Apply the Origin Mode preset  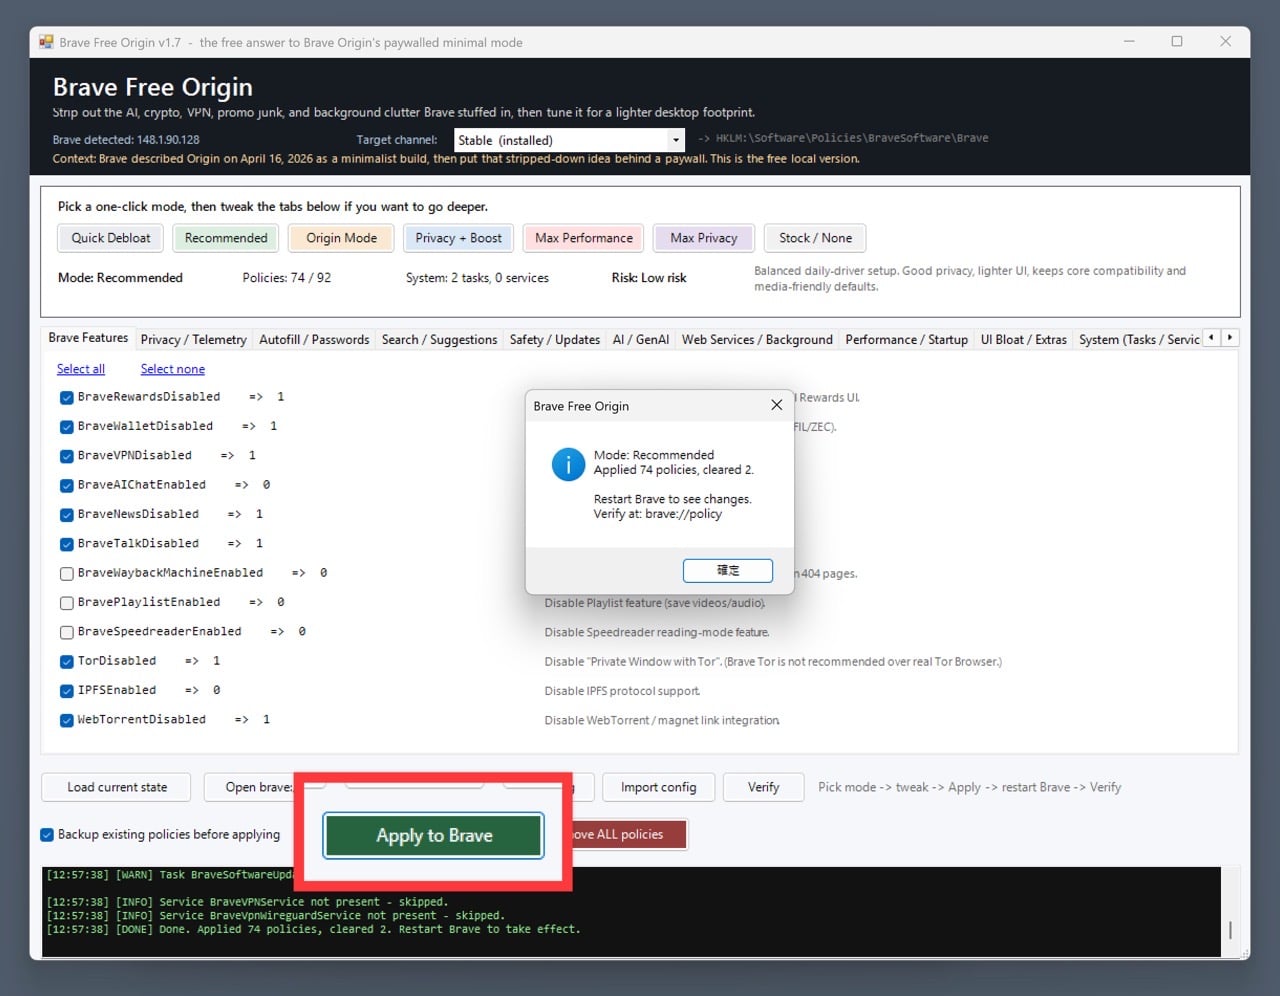(342, 238)
